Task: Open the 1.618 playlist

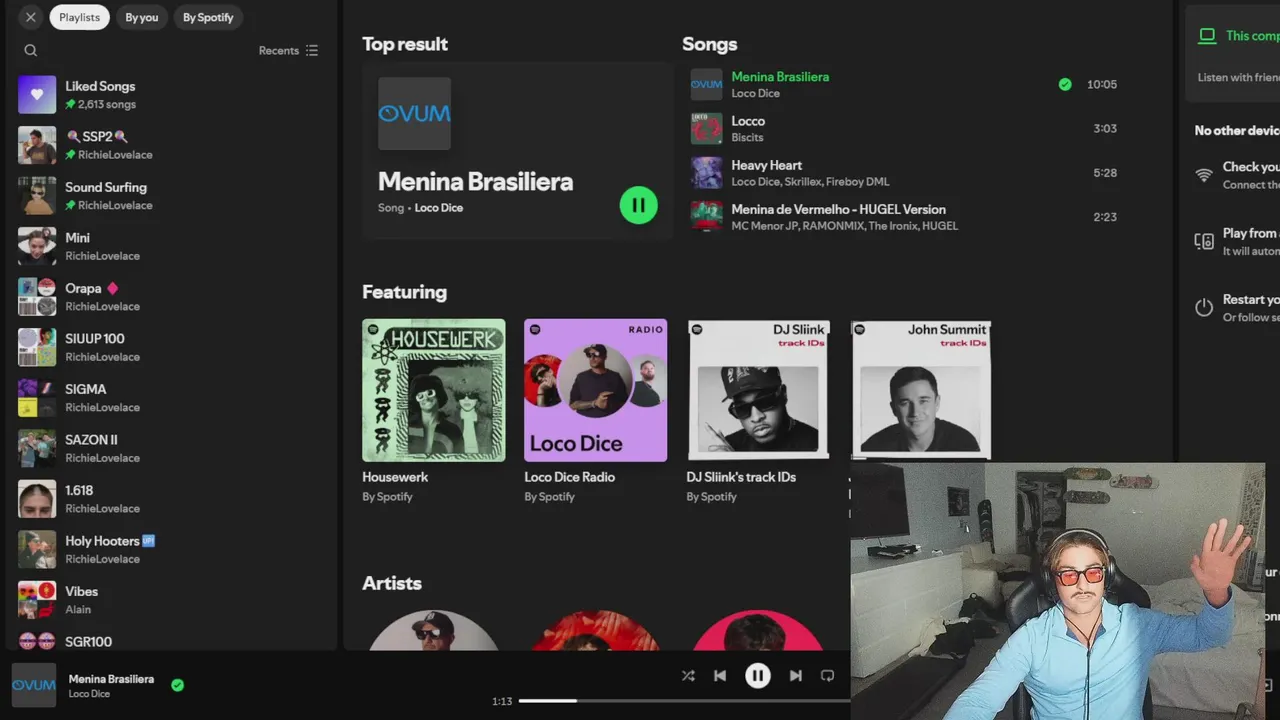Action: (x=170, y=499)
